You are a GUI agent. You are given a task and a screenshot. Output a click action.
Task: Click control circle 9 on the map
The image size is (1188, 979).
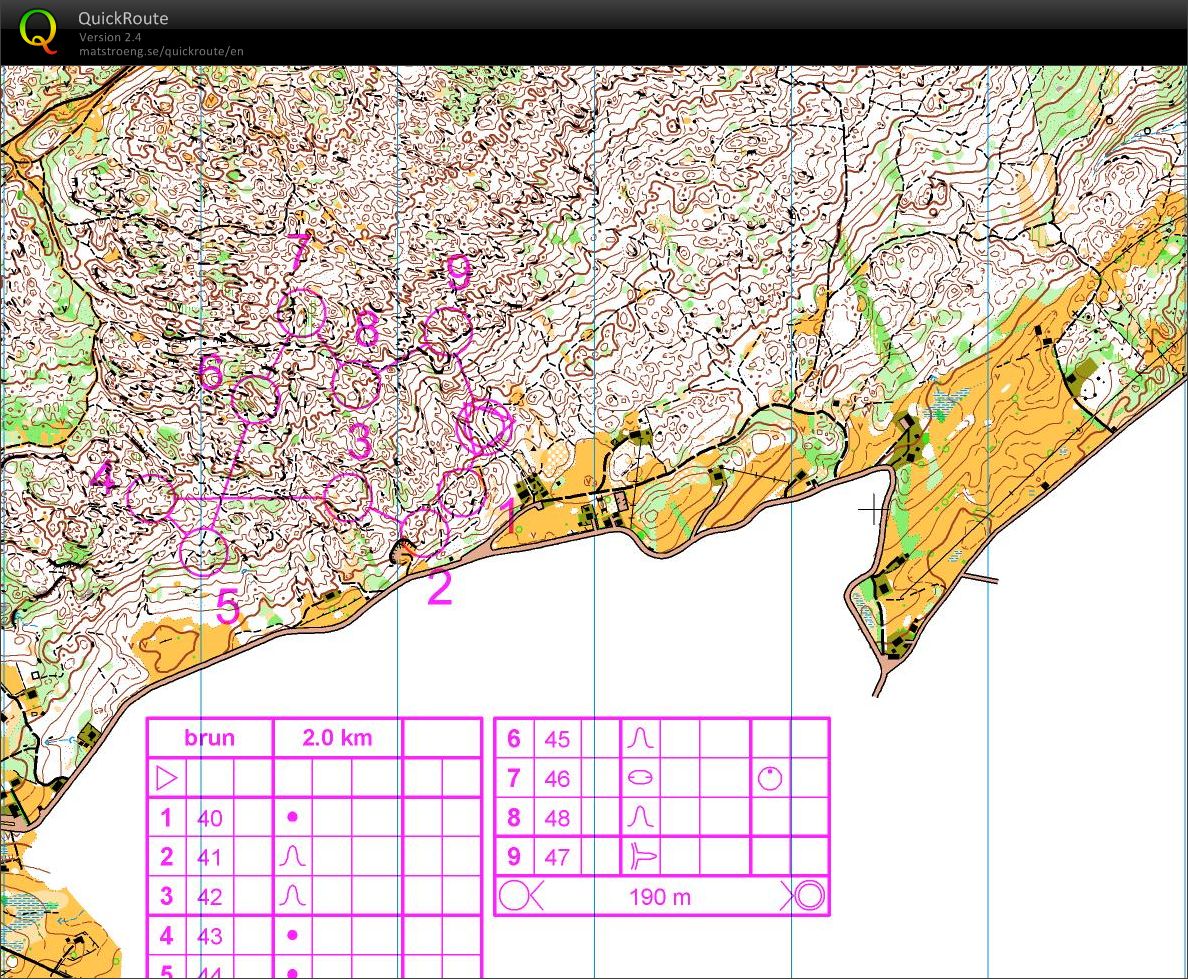447,331
